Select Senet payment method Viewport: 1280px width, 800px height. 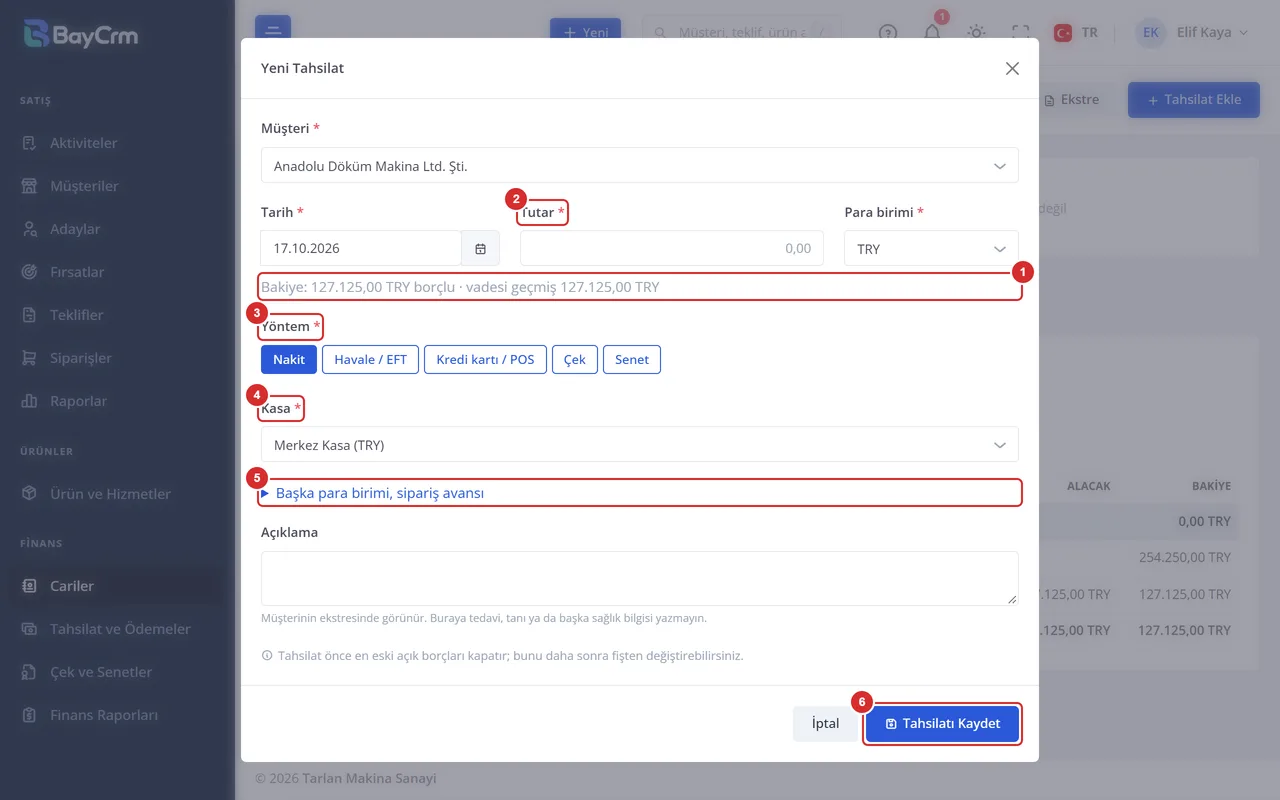(632, 359)
